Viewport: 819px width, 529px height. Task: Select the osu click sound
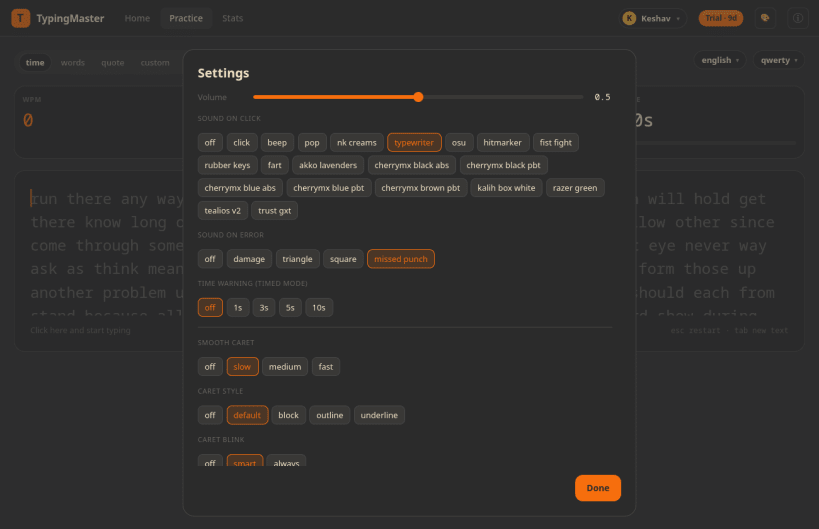(x=459, y=143)
